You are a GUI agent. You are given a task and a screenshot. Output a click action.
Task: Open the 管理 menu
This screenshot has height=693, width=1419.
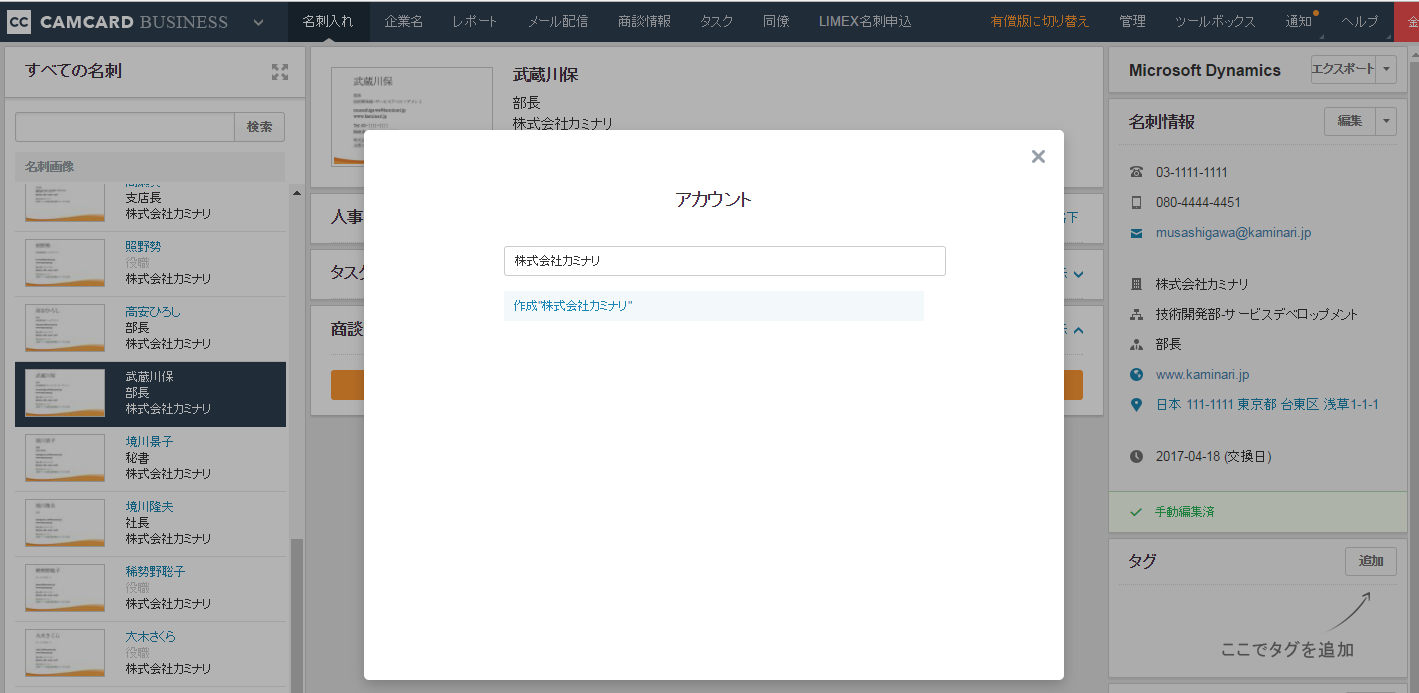pos(1133,21)
